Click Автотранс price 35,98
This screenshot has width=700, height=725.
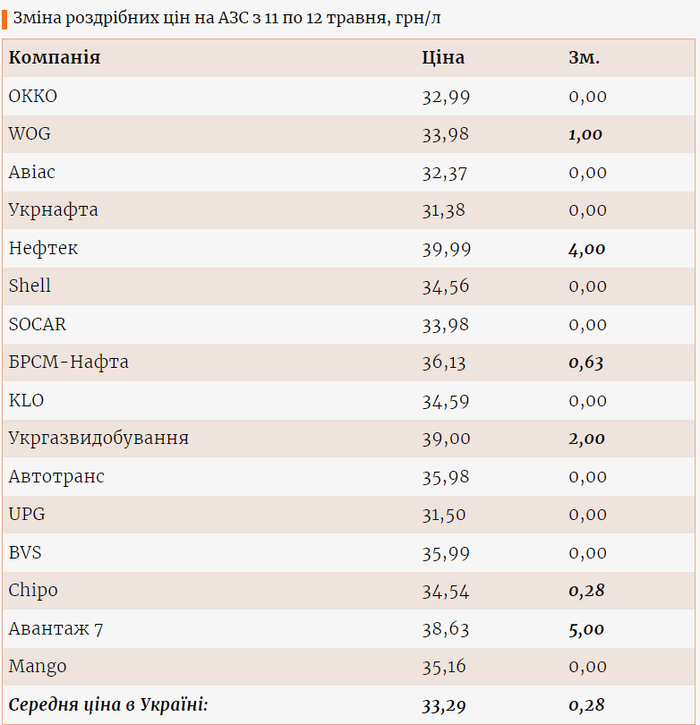pyautogui.click(x=446, y=476)
